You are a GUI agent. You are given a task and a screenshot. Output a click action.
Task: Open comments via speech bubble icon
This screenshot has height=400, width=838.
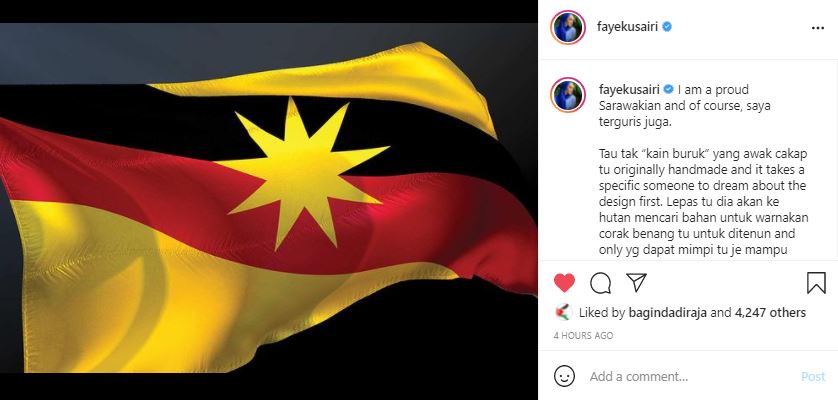point(600,283)
